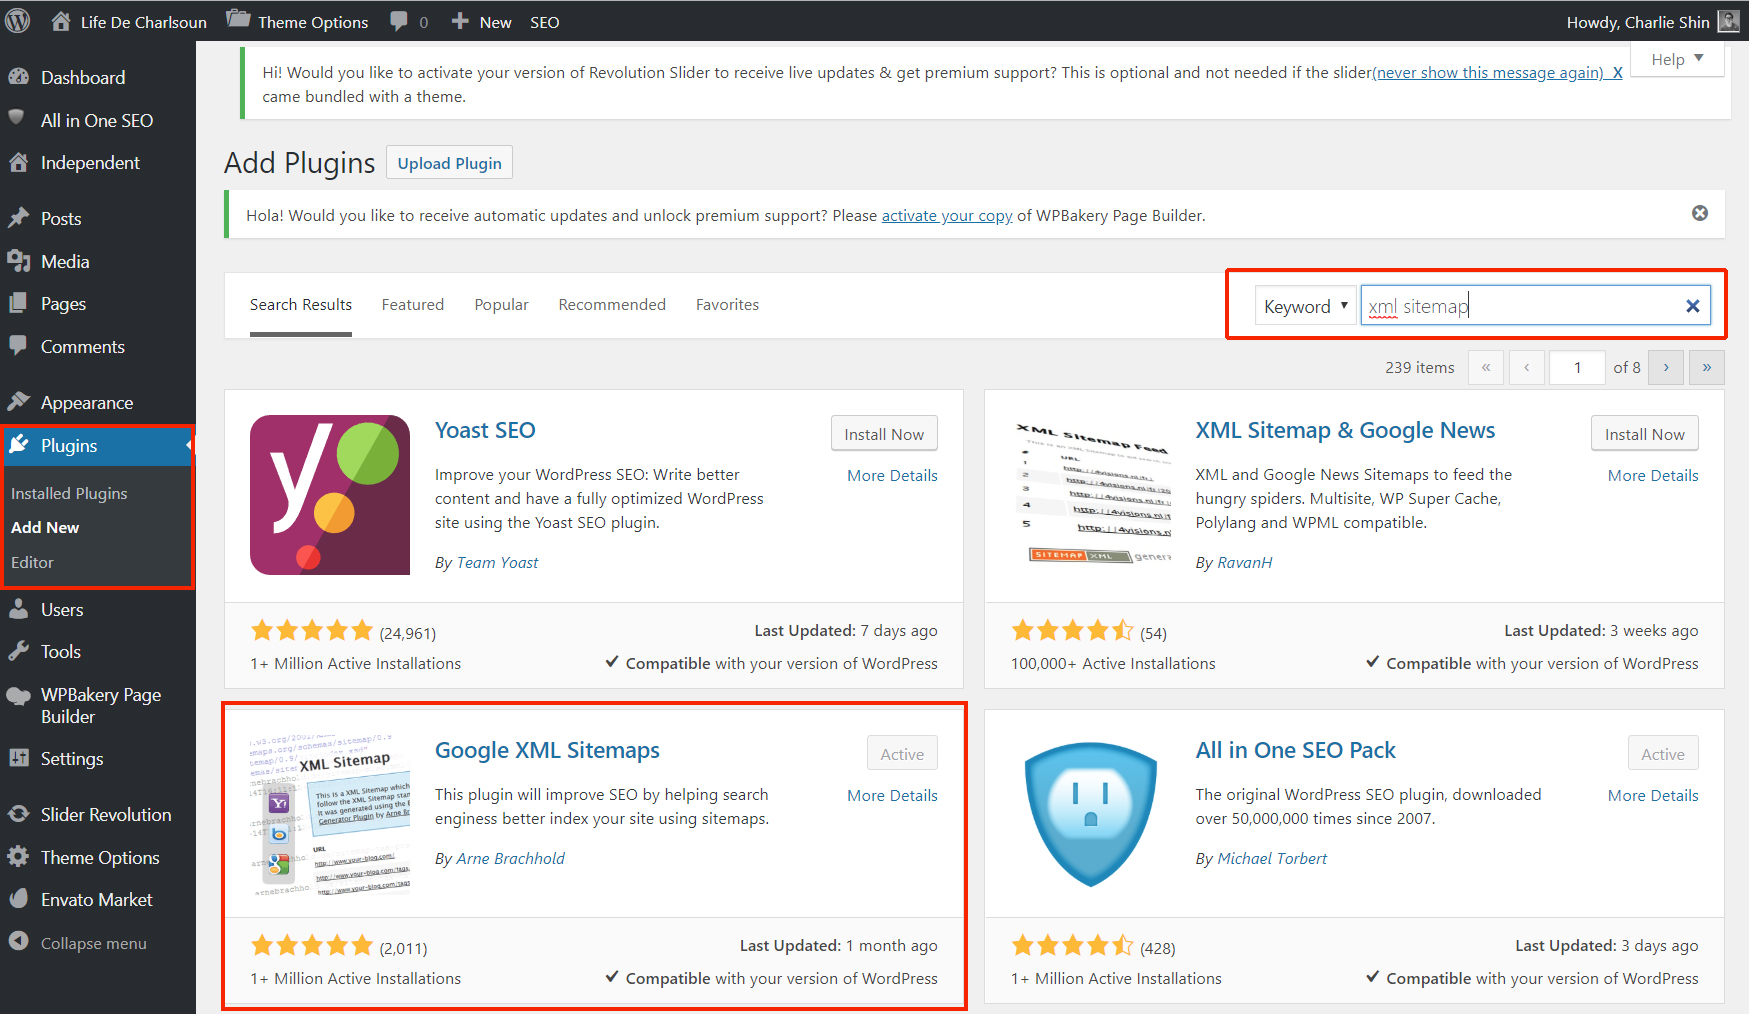Open More Details for XML Sitemap & Google News
Screen dimensions: 1749x1014
tap(1653, 476)
